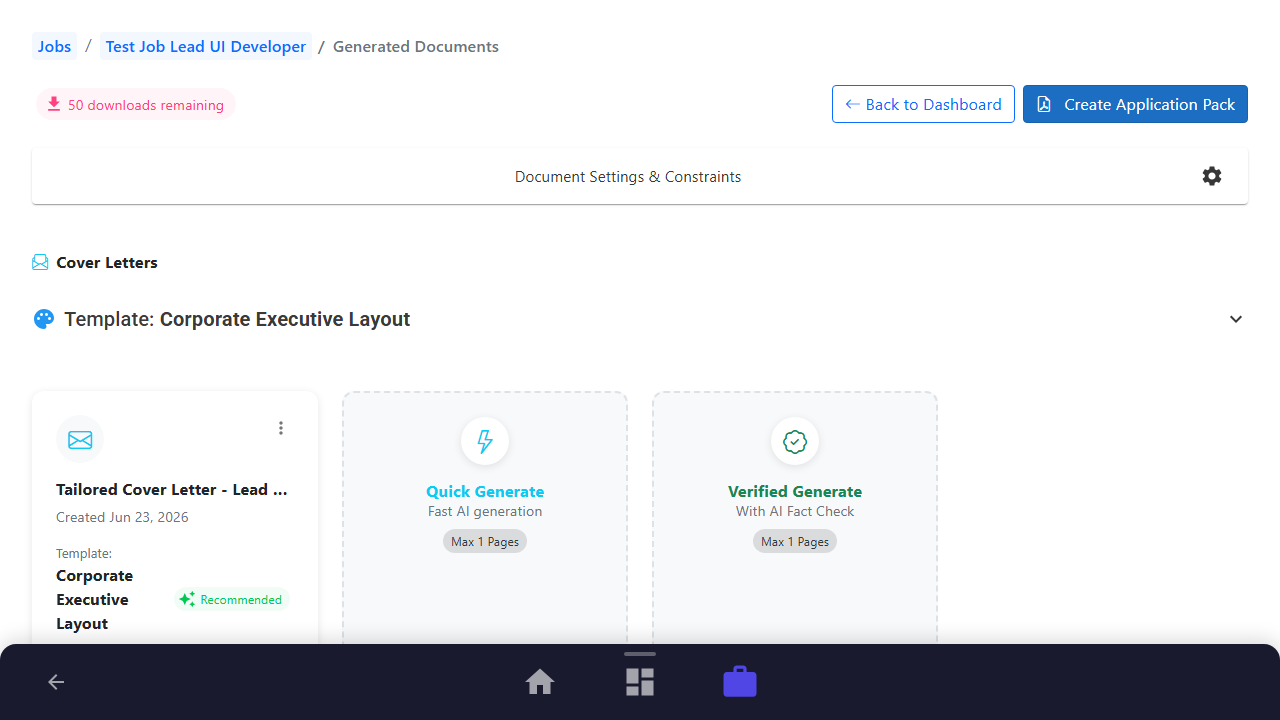Click the '50 downloads remaining' text
1280x720 pixels.
pos(146,105)
